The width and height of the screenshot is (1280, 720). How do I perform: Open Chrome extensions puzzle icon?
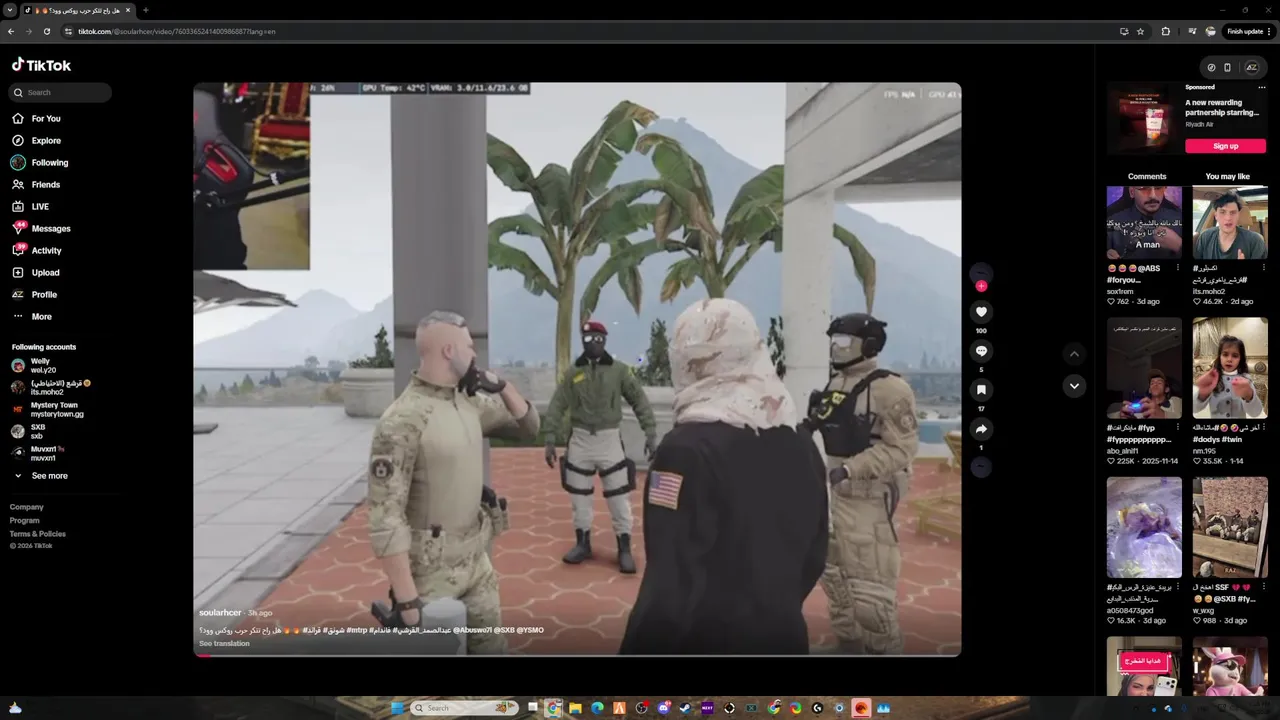coord(1166,31)
